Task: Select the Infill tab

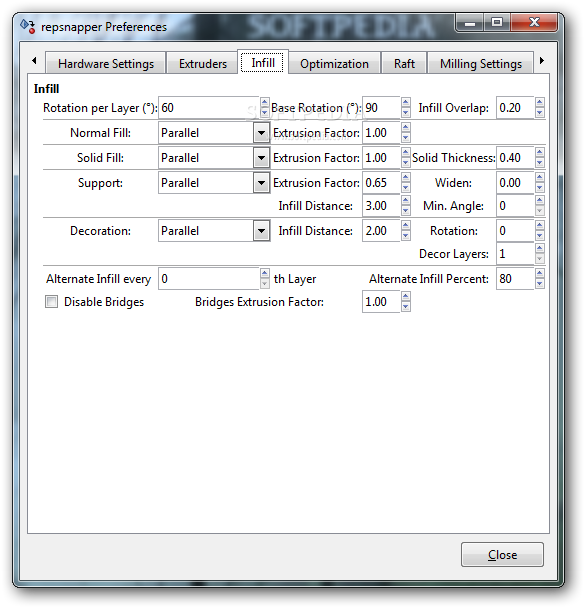Action: tap(262, 62)
